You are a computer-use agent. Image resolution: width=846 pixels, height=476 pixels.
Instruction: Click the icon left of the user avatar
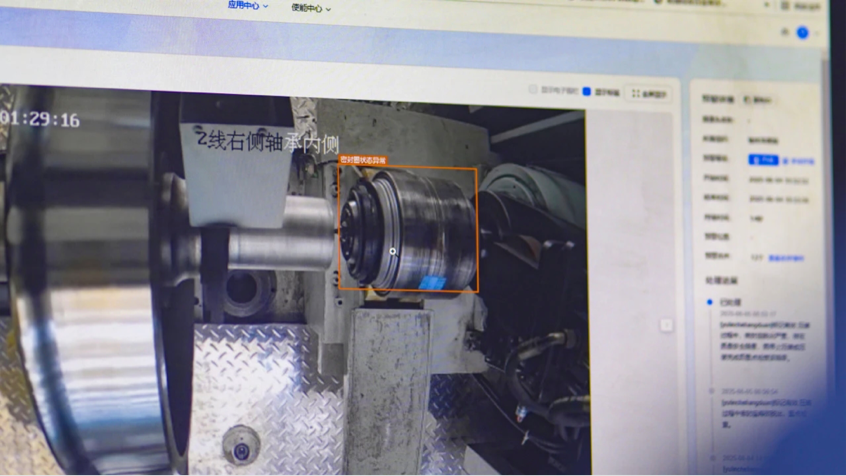[x=784, y=32]
